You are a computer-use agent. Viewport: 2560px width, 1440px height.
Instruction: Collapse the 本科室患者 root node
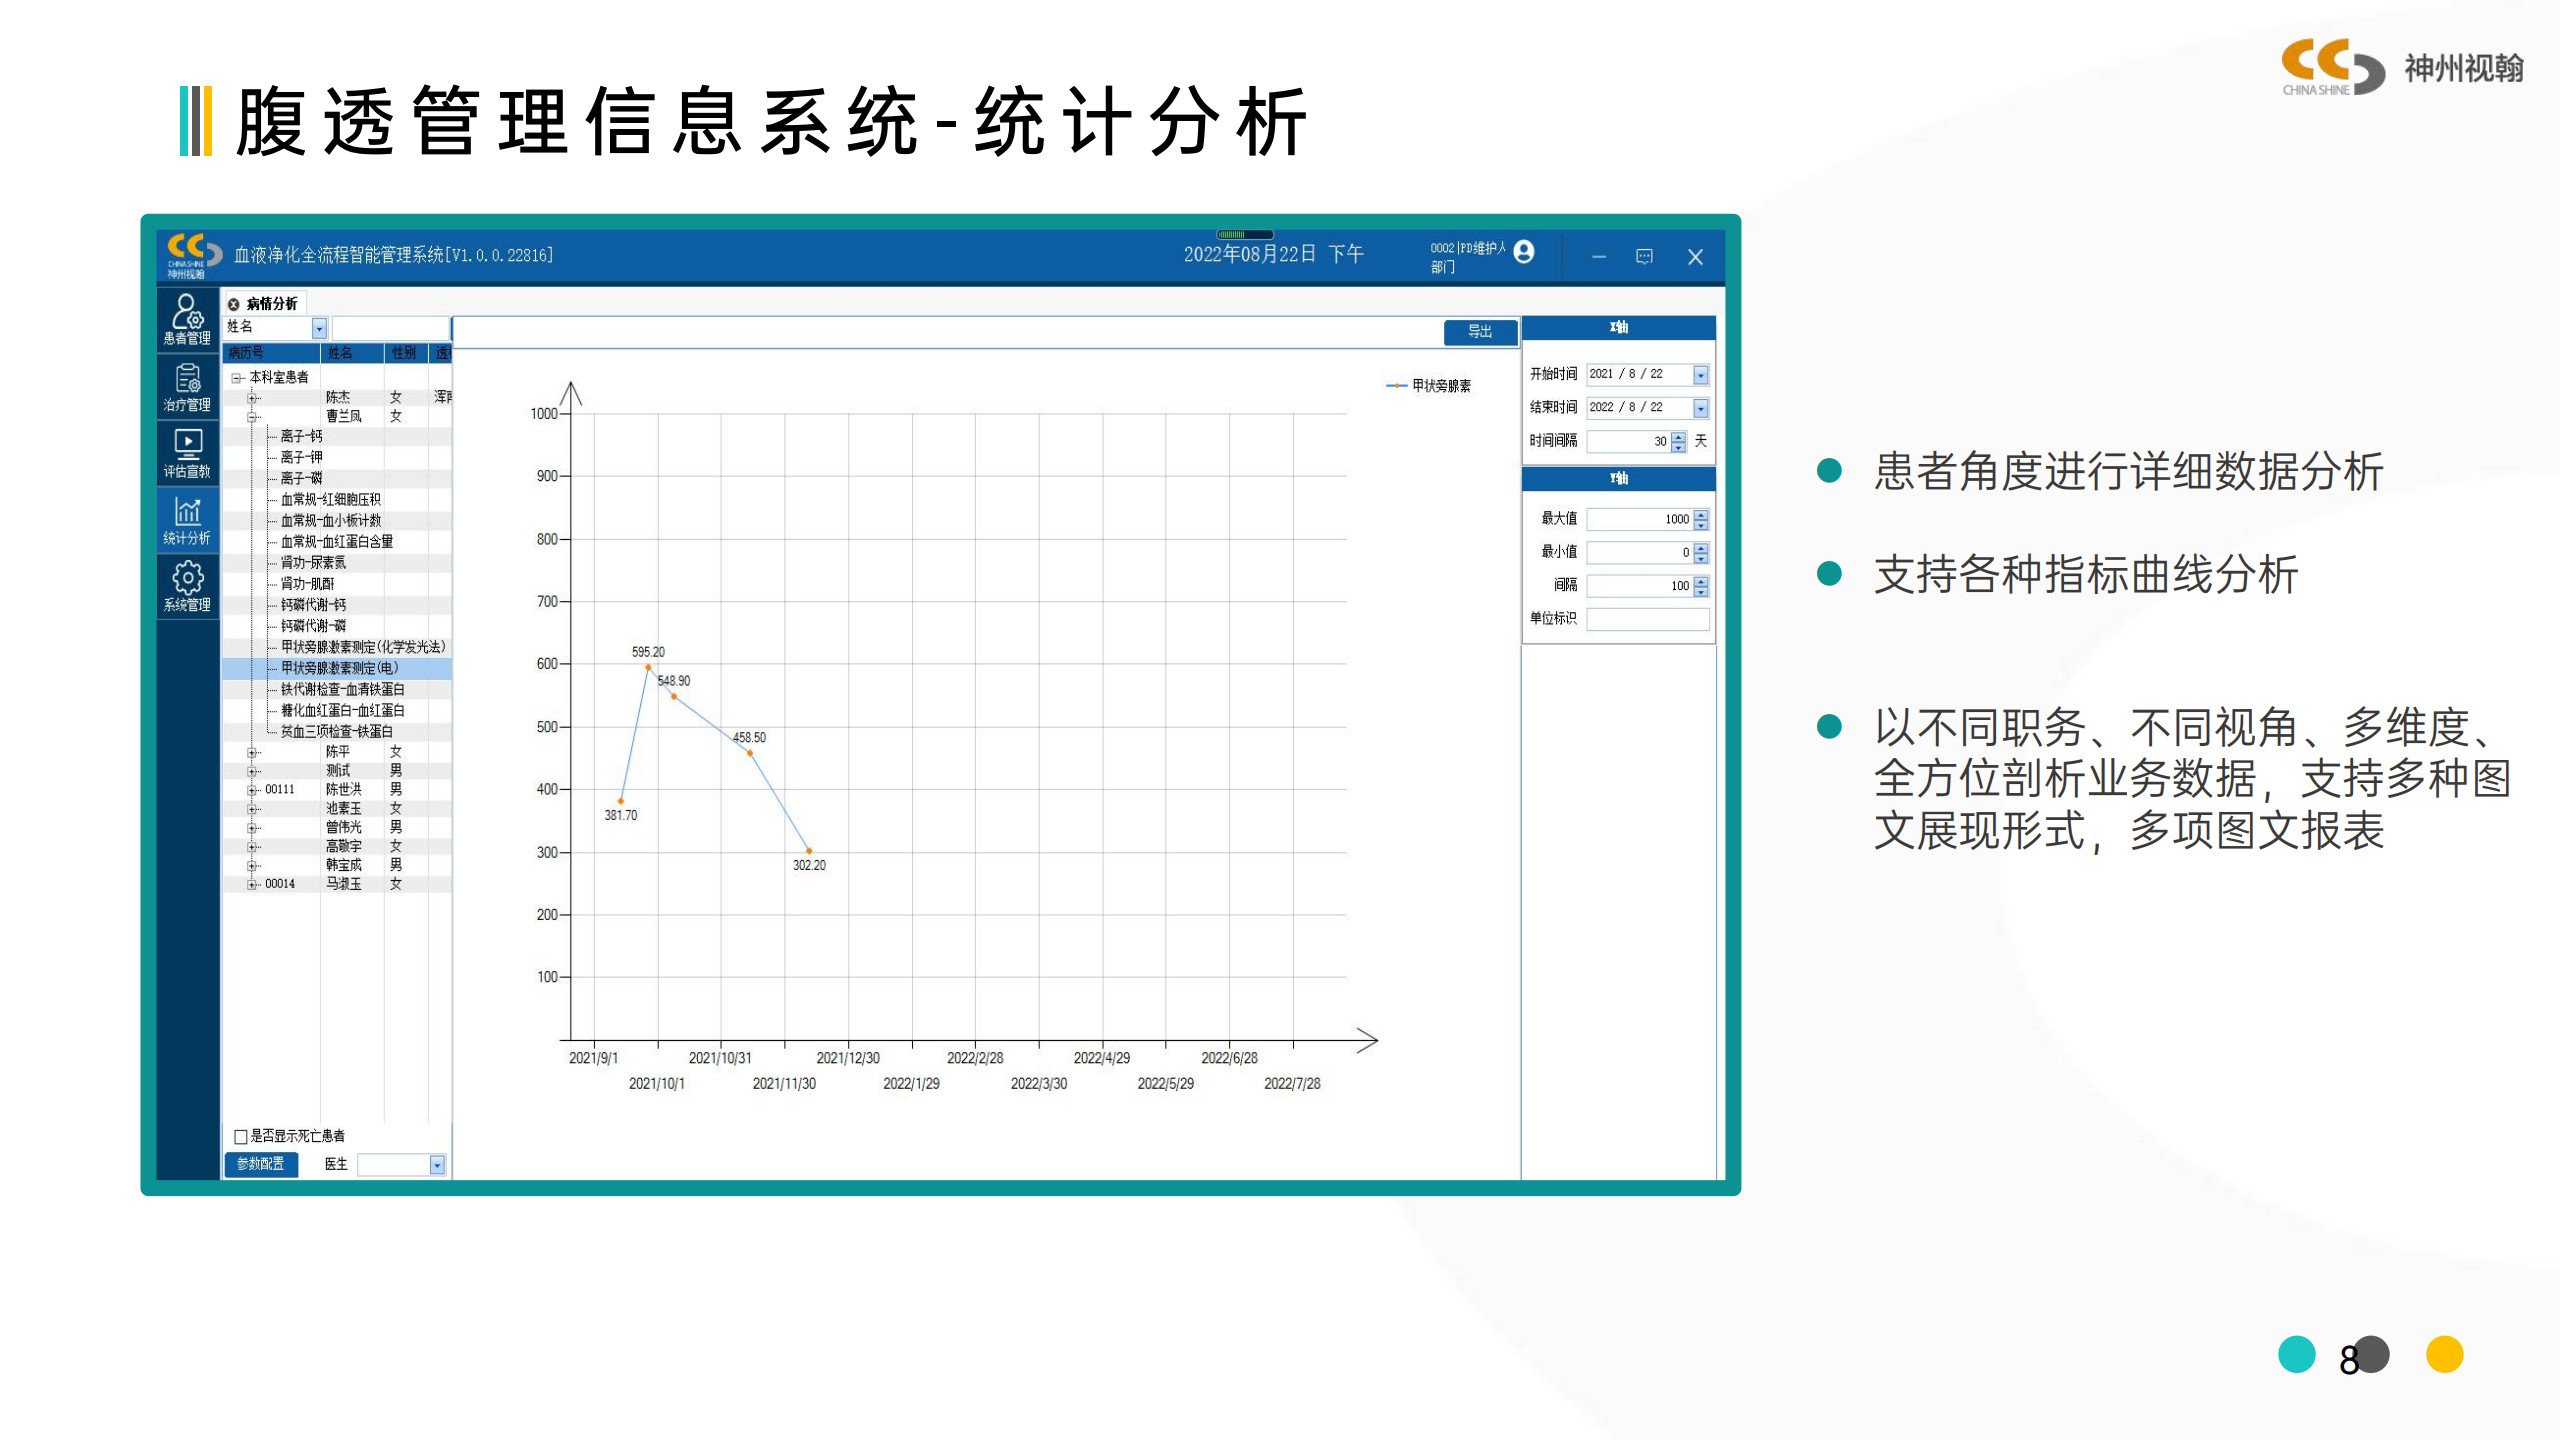click(237, 378)
